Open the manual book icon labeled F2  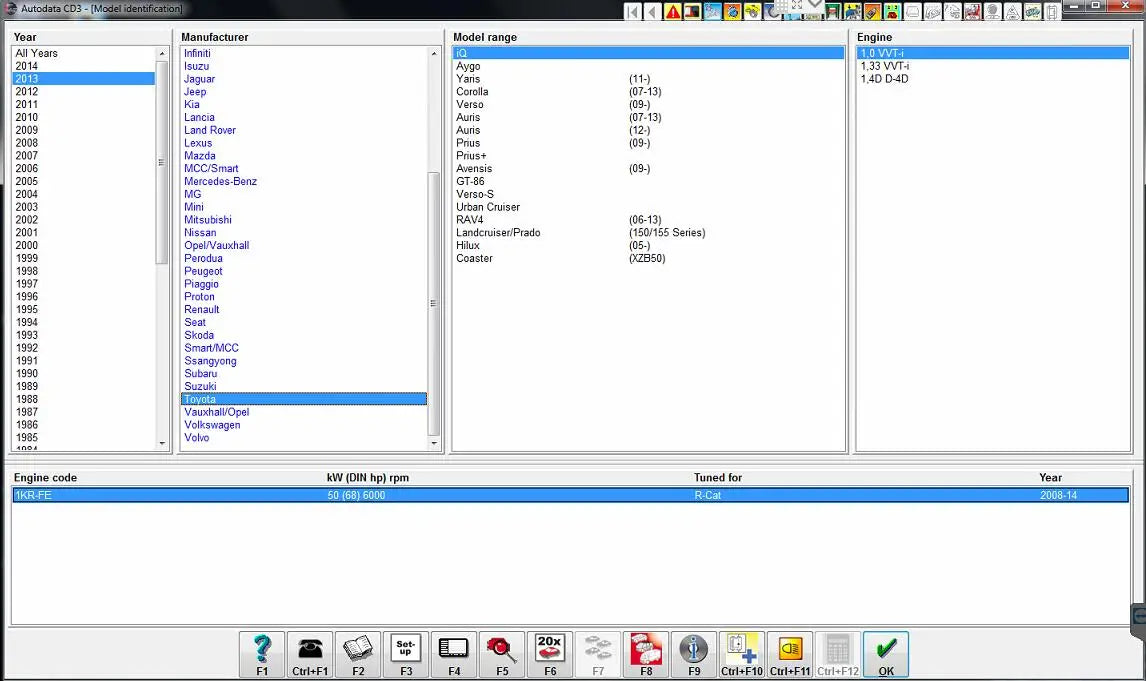pos(357,652)
